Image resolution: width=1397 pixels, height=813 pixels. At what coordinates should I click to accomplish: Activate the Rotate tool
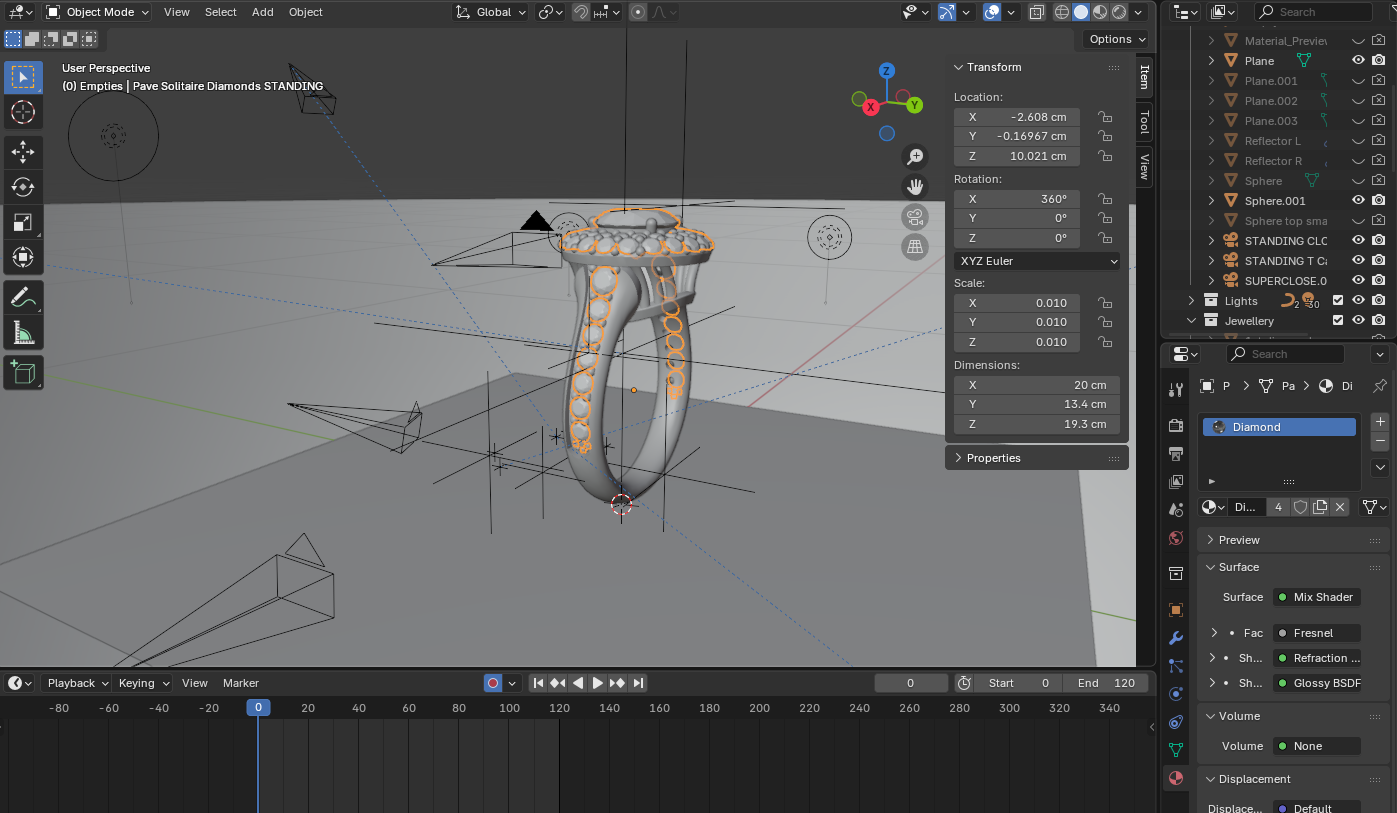pyautogui.click(x=22, y=187)
